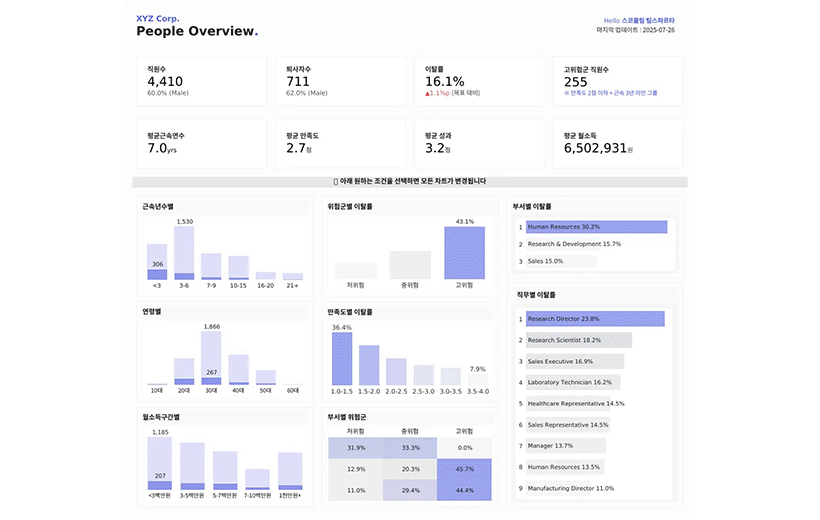The width and height of the screenshot is (820, 520).
Task: Click the 44.4% heatmap cell
Action: tap(464, 490)
